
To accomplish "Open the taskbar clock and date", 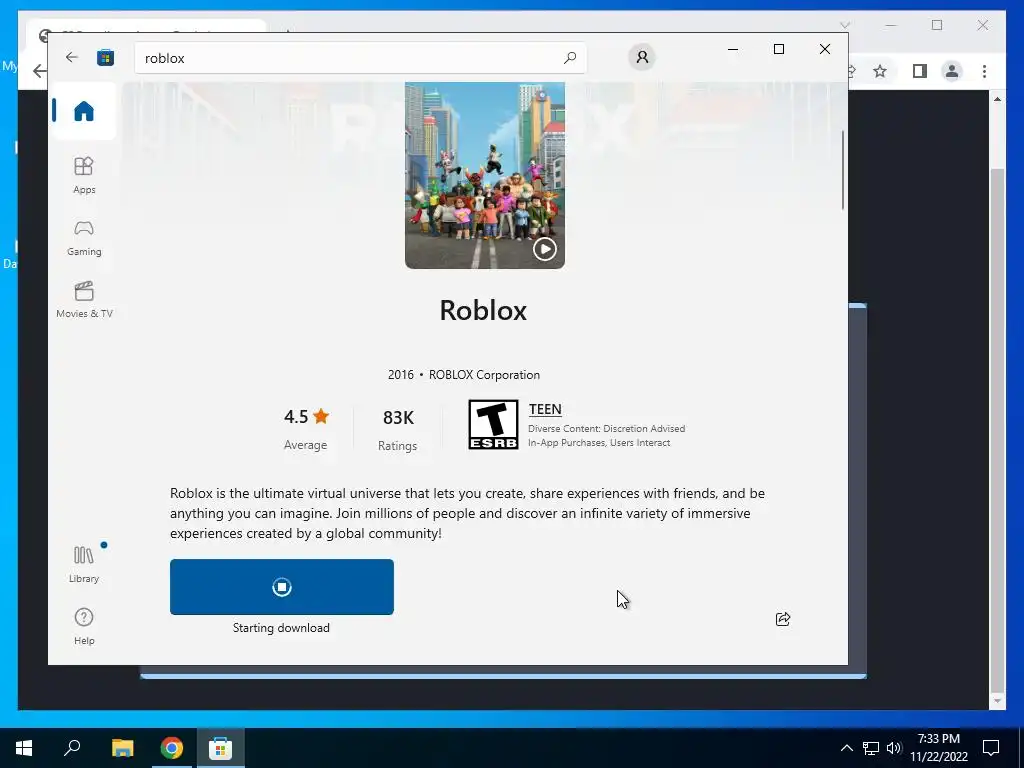I will coord(939,748).
